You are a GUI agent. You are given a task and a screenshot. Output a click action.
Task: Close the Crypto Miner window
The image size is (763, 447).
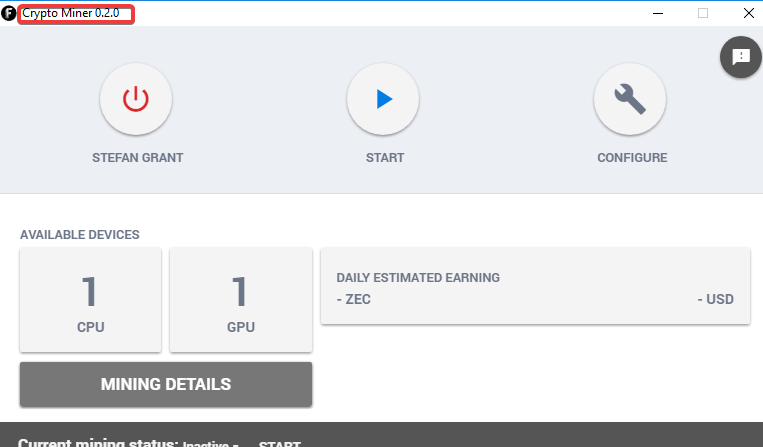[x=748, y=13]
